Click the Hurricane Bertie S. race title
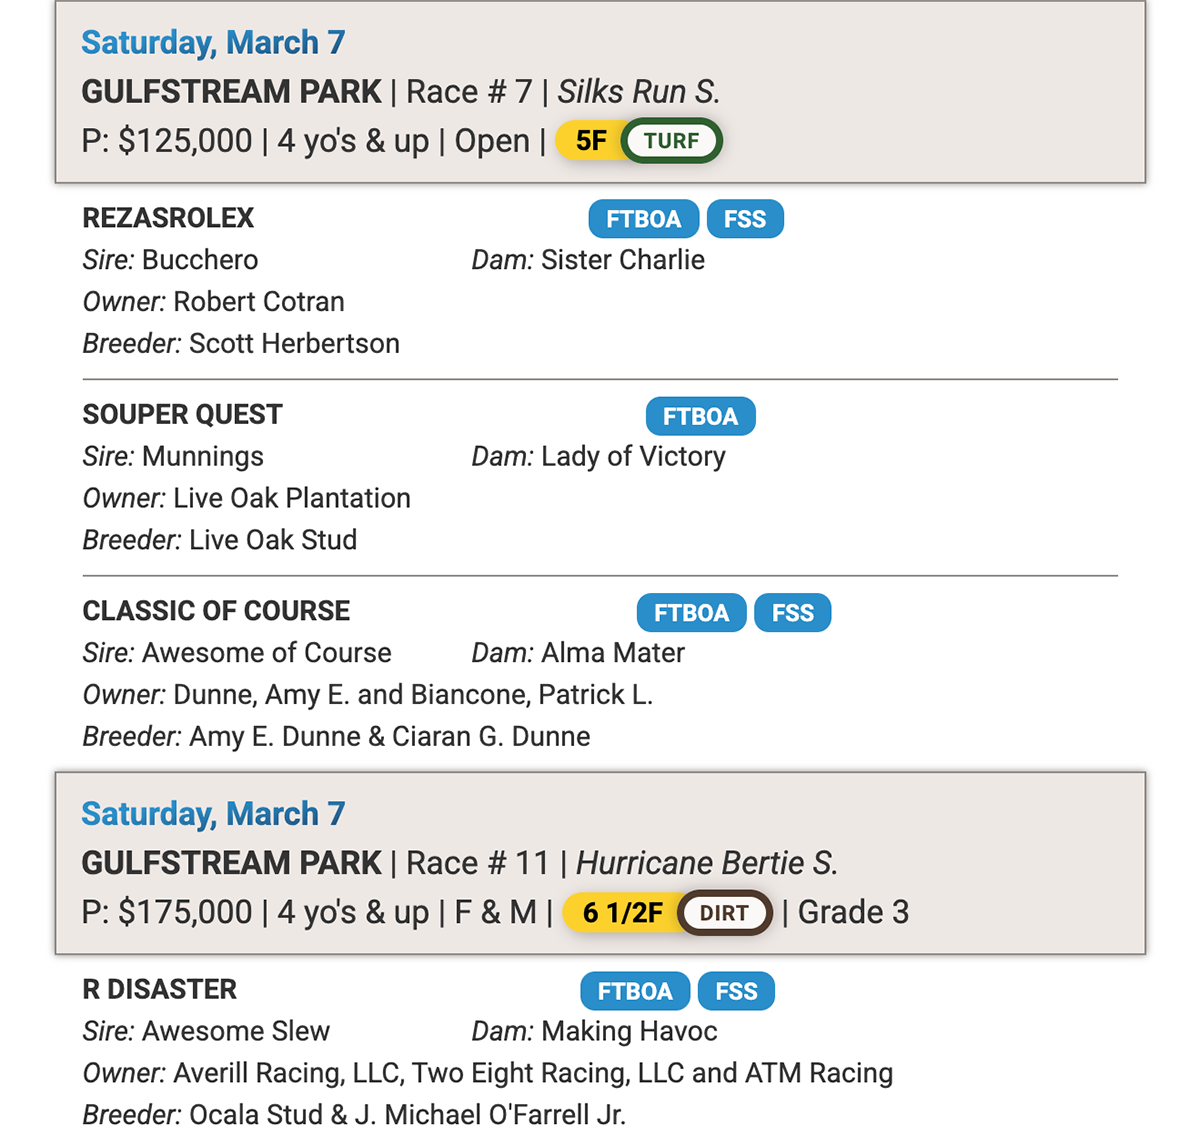 706,863
